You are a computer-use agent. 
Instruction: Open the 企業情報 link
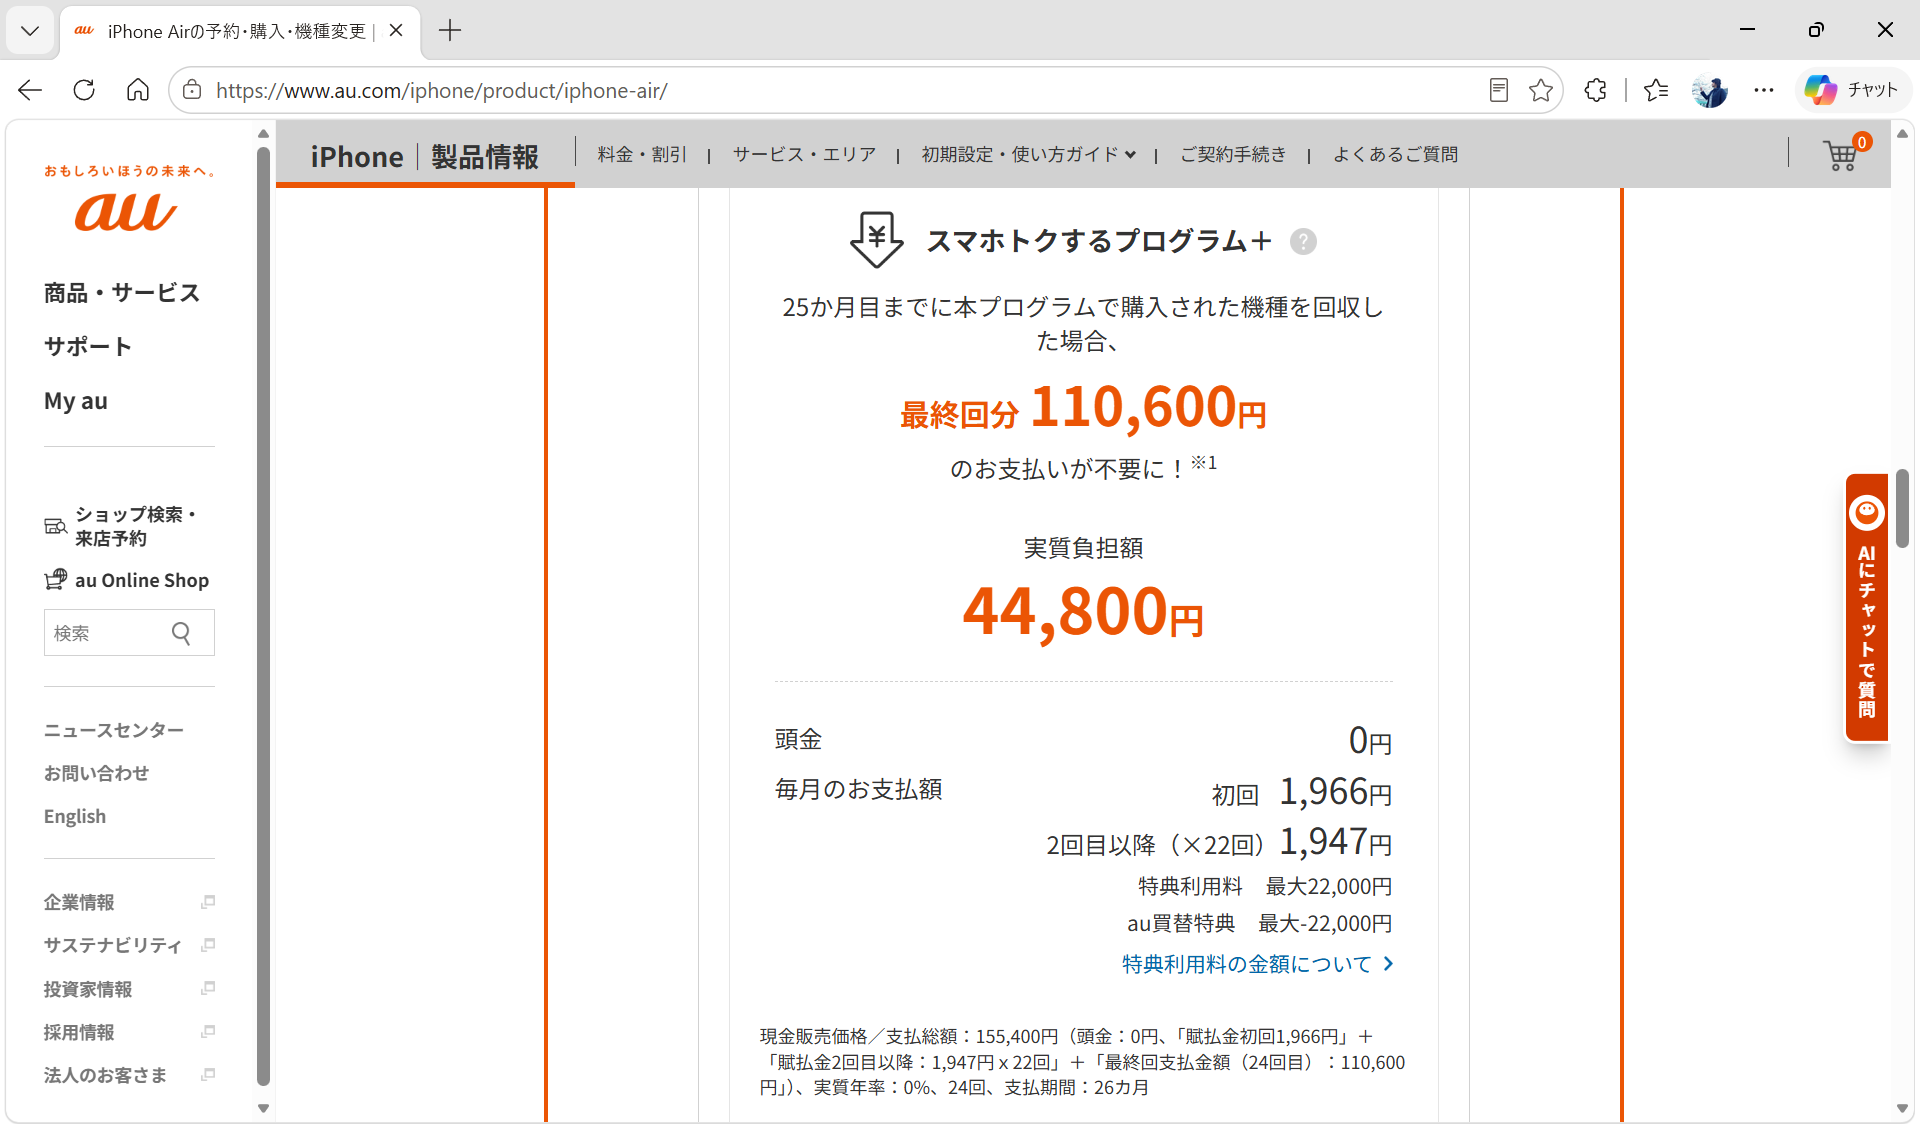click(x=79, y=902)
